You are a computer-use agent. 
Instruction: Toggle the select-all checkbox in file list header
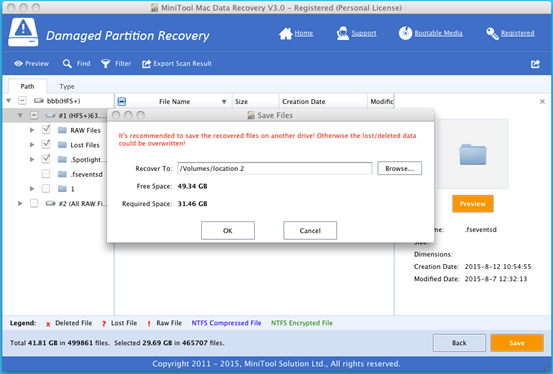[122, 102]
